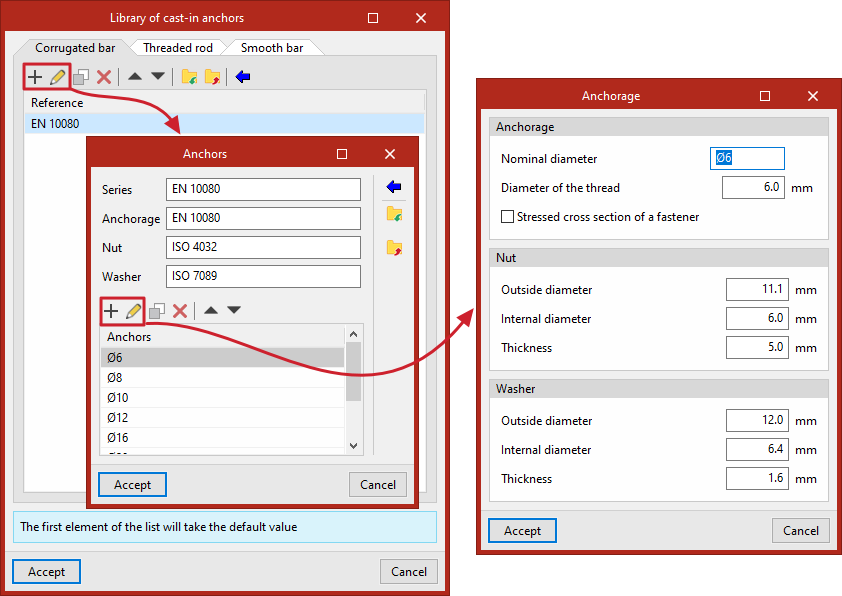Cancel the Anchors dialog
Image resolution: width=842 pixels, height=596 pixels.
pyautogui.click(x=378, y=484)
